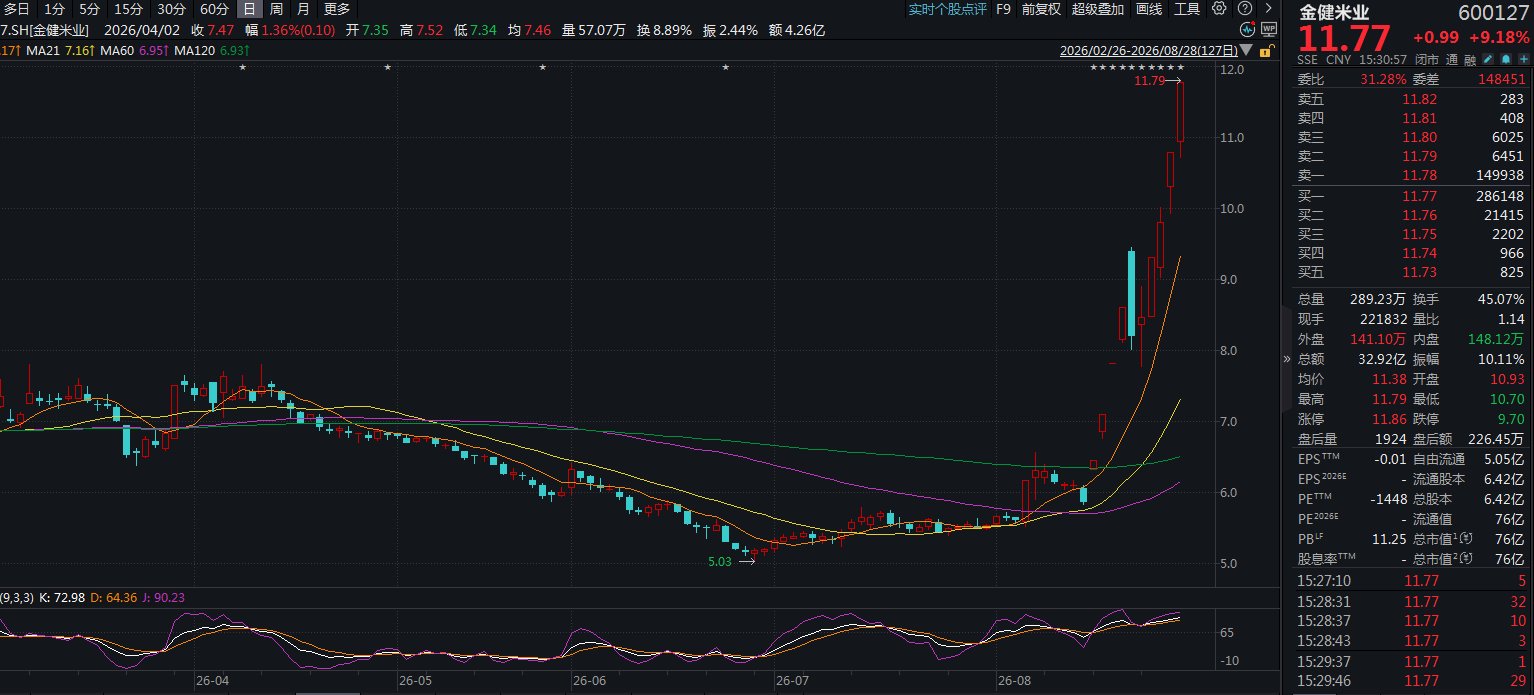Image resolution: width=1534 pixels, height=695 pixels.
Task: Click the 11.79 high price marker on the chart
Action: coord(1149,81)
